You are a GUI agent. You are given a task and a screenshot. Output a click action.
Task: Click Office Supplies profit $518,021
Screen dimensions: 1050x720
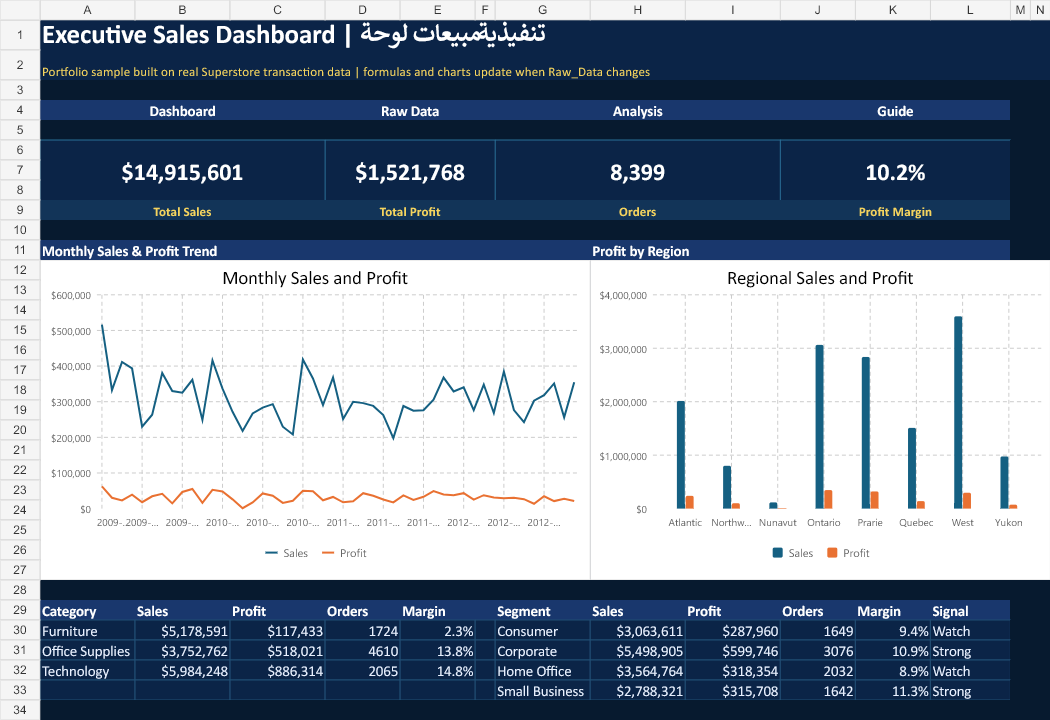pyautogui.click(x=277, y=651)
